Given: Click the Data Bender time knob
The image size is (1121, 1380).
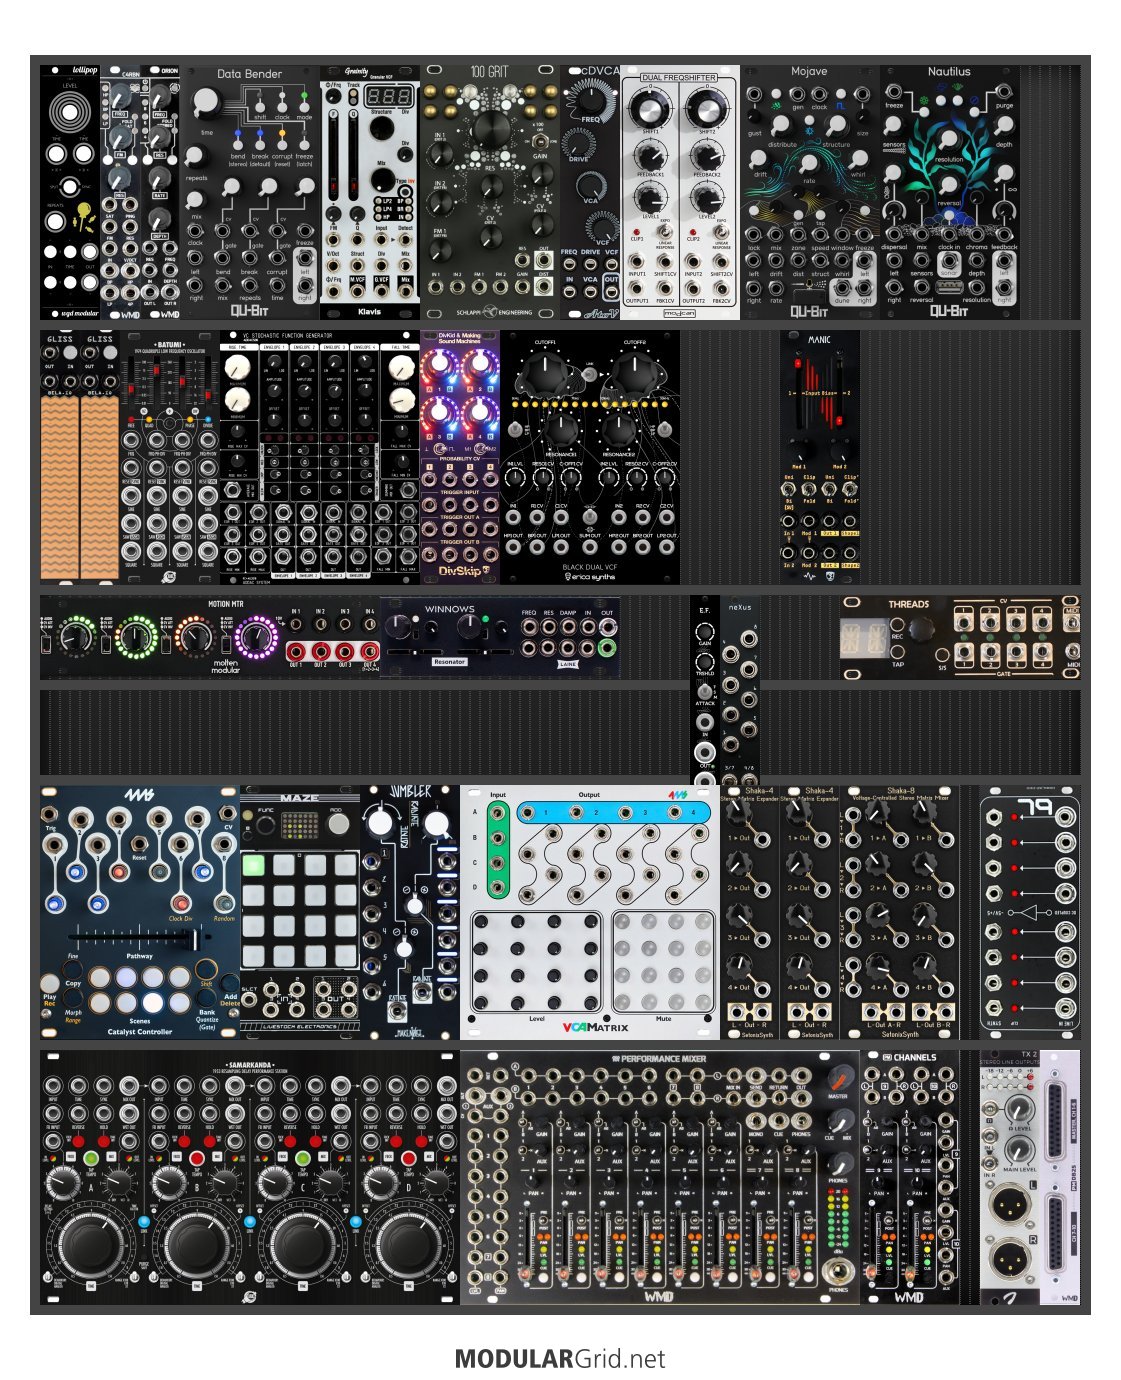Looking at the screenshot, I should coord(205,102).
